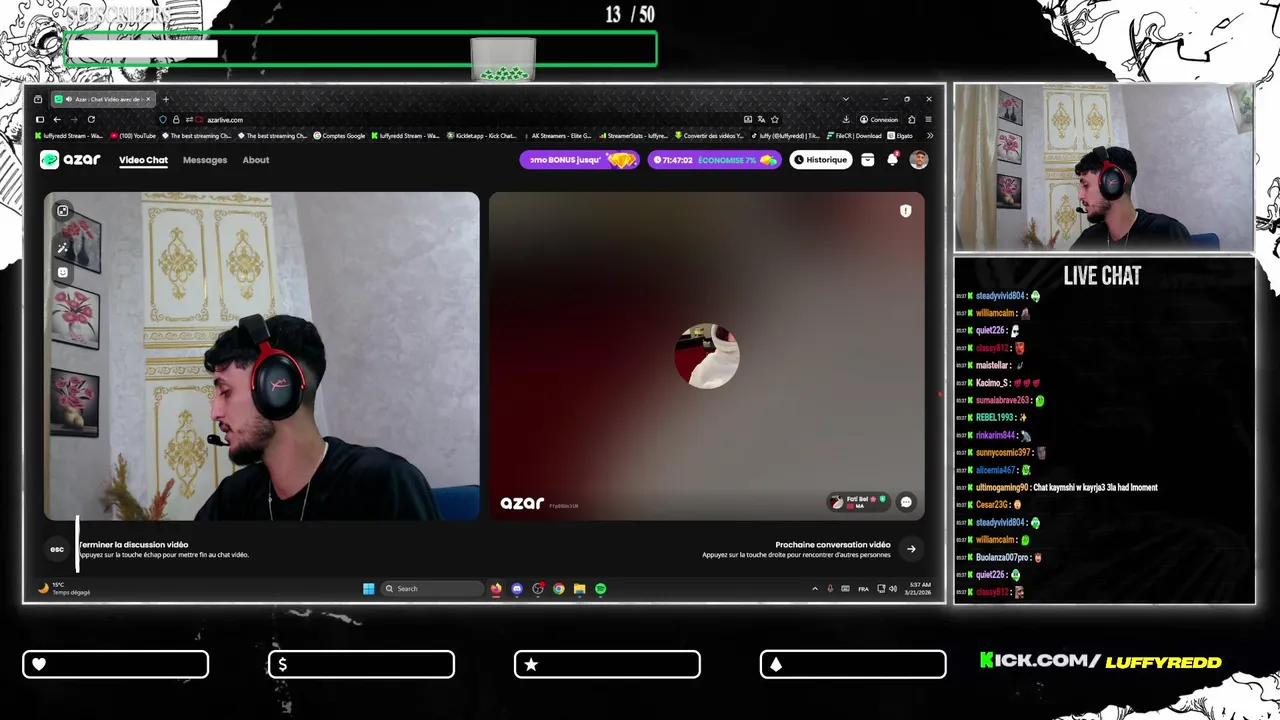Viewport: 1280px width, 720px height.
Task: Open the Windows Start button
Action: (368, 589)
